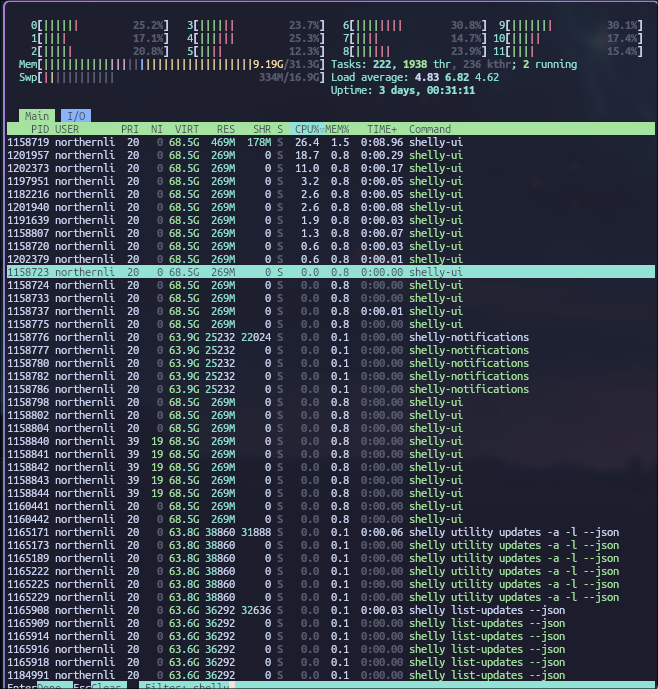
Task: Select shelly-notifications row PID 1158780
Action: tap(331, 363)
